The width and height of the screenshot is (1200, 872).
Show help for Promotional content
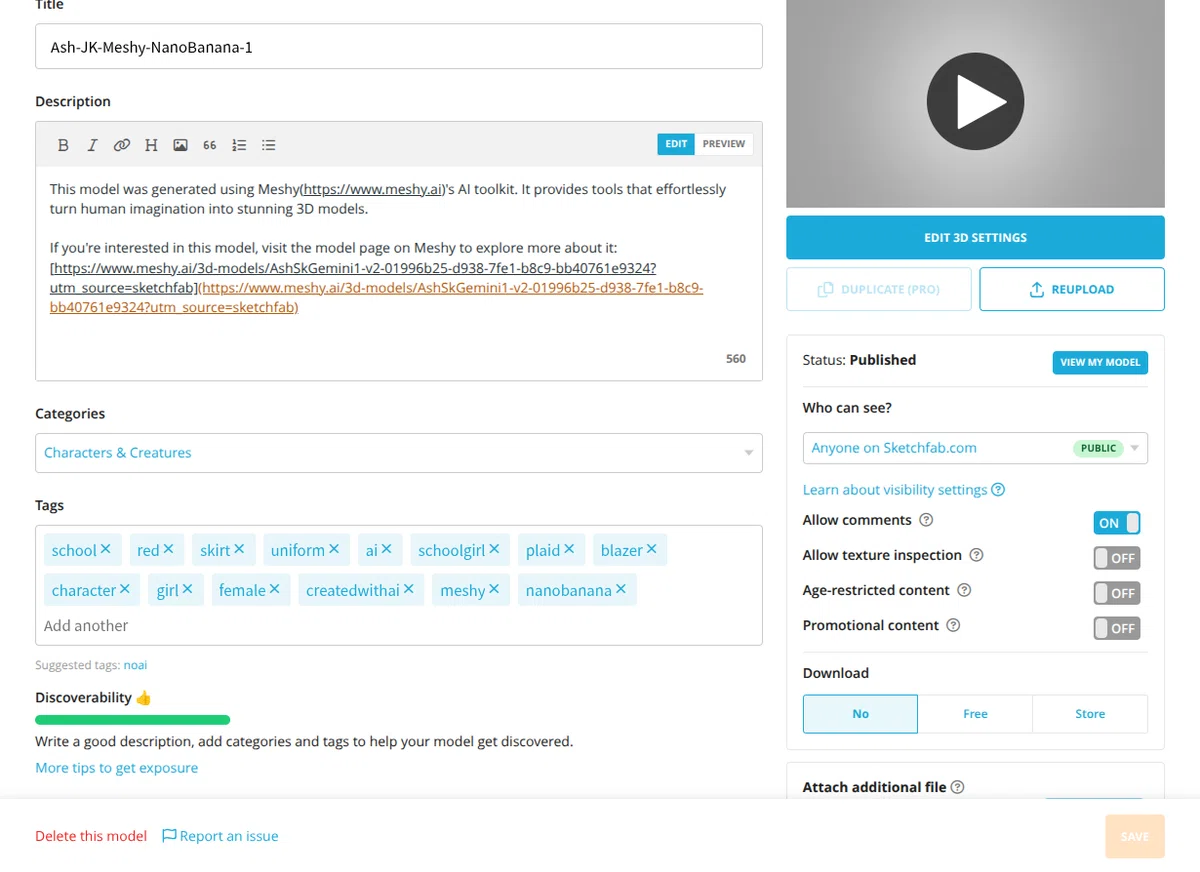click(x=953, y=625)
